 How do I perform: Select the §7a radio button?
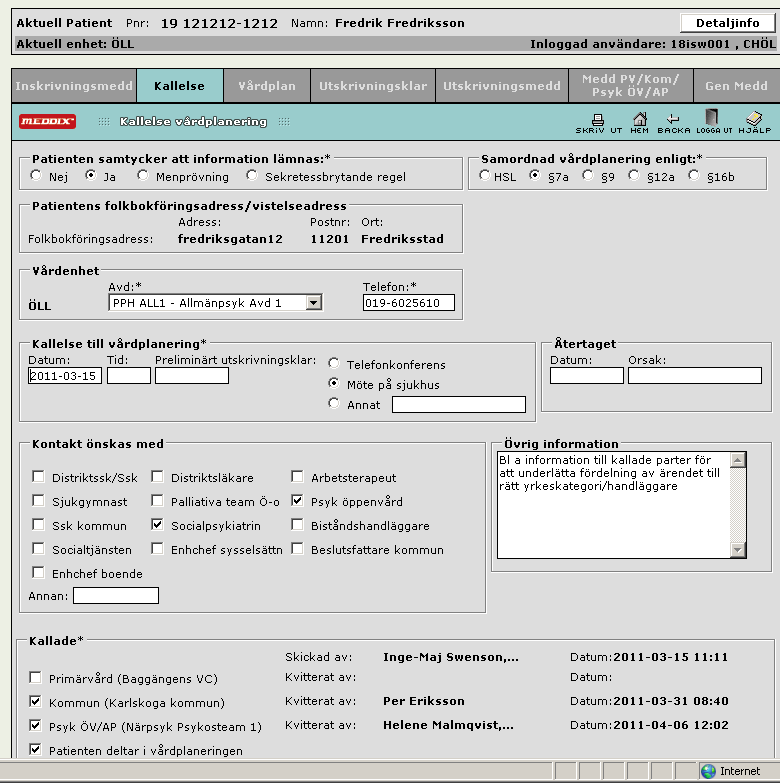(x=535, y=175)
